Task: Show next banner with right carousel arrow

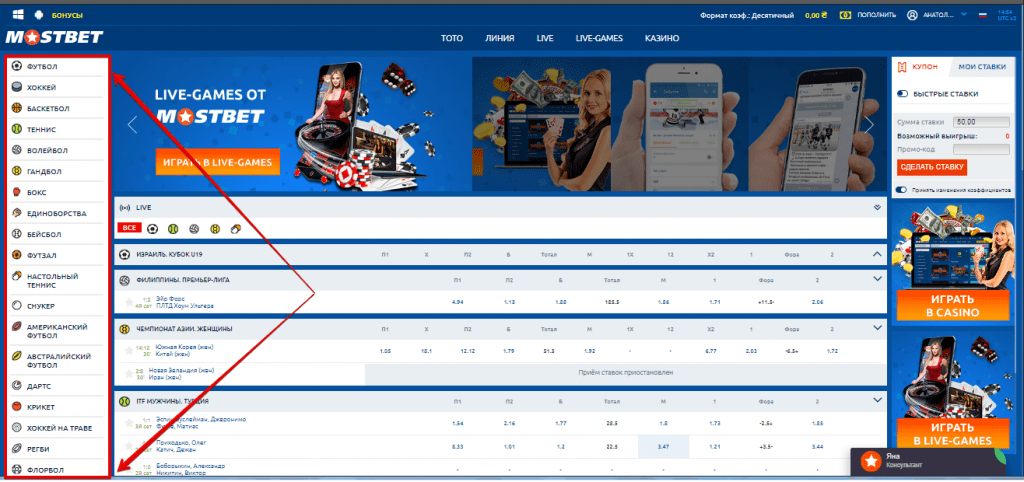Action: [869, 123]
